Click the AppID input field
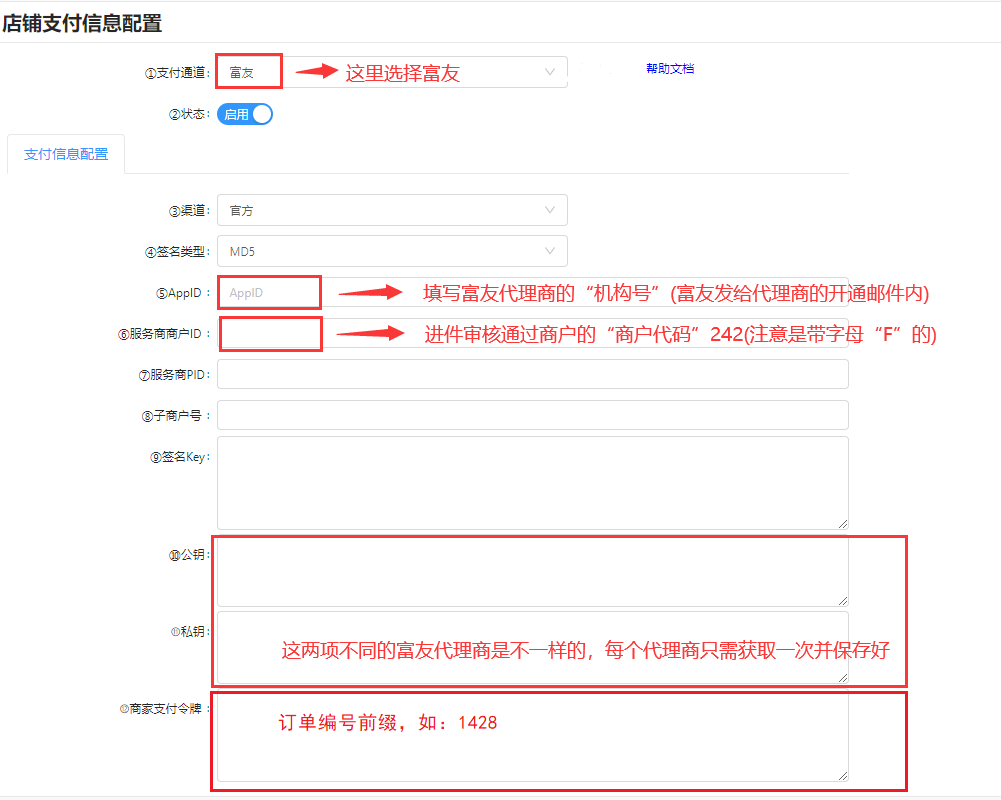Viewport: 1001px width, 800px height. pos(532,292)
